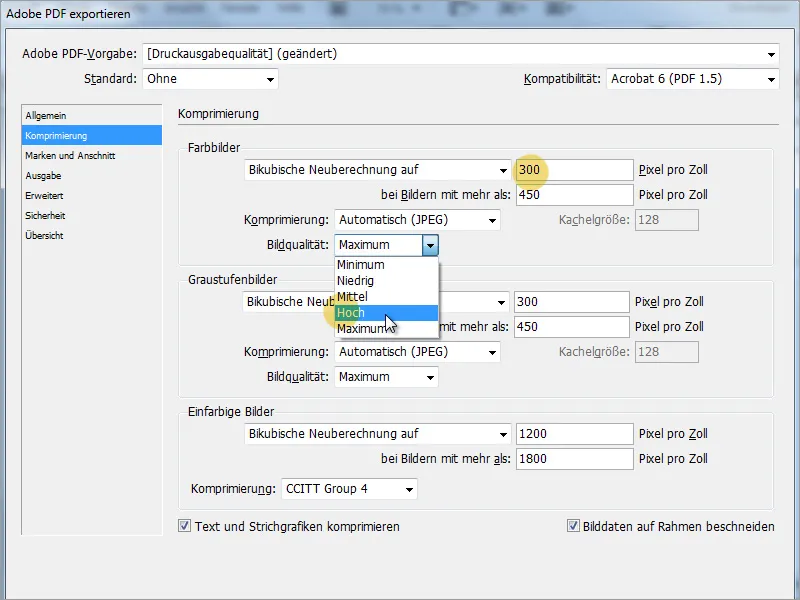Click the Farbbilder Bildqualität dropdown arrow
Viewport: 800px width, 600px height.
tap(430, 245)
